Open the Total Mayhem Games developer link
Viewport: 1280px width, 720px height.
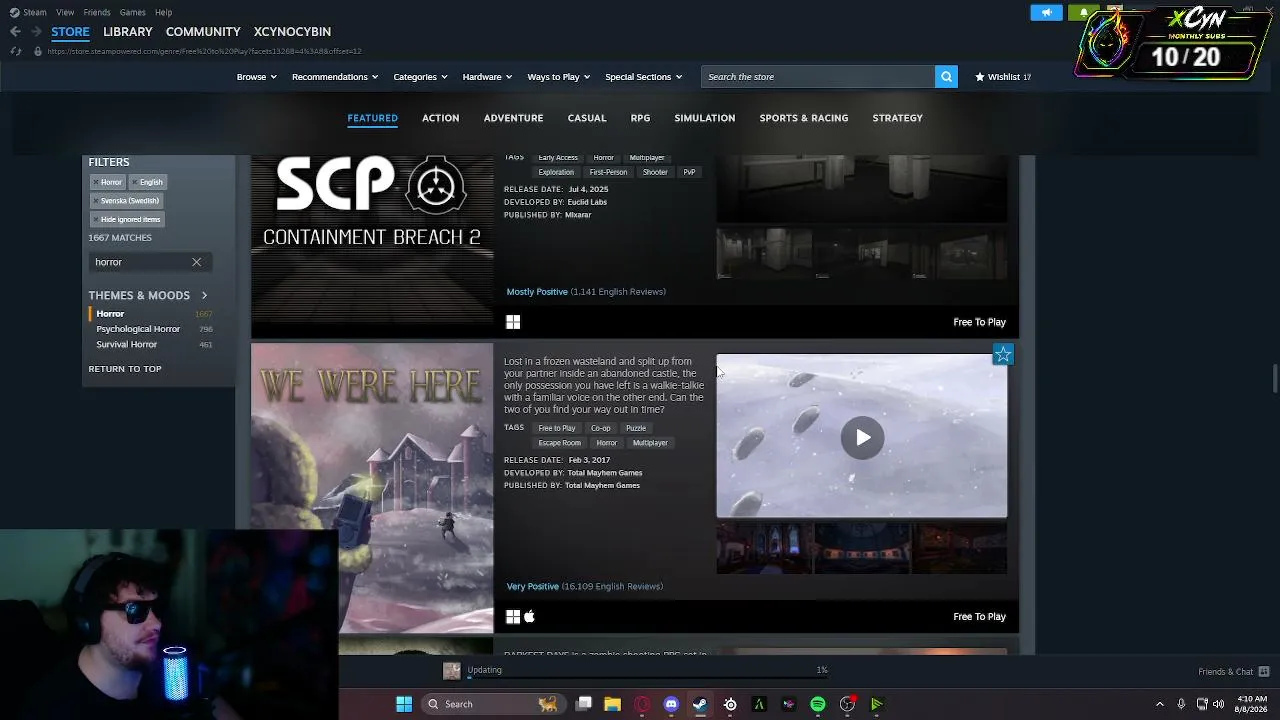pyautogui.click(x=604, y=473)
